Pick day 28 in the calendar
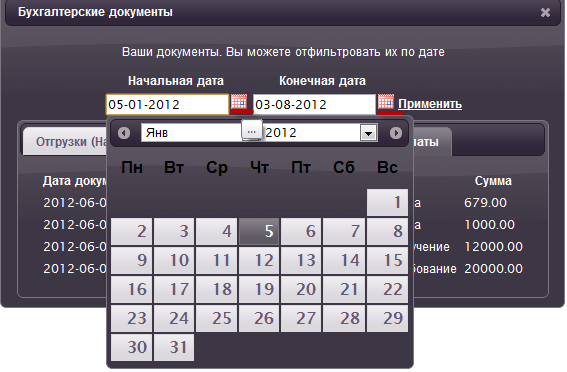567x372 pixels. click(344, 318)
